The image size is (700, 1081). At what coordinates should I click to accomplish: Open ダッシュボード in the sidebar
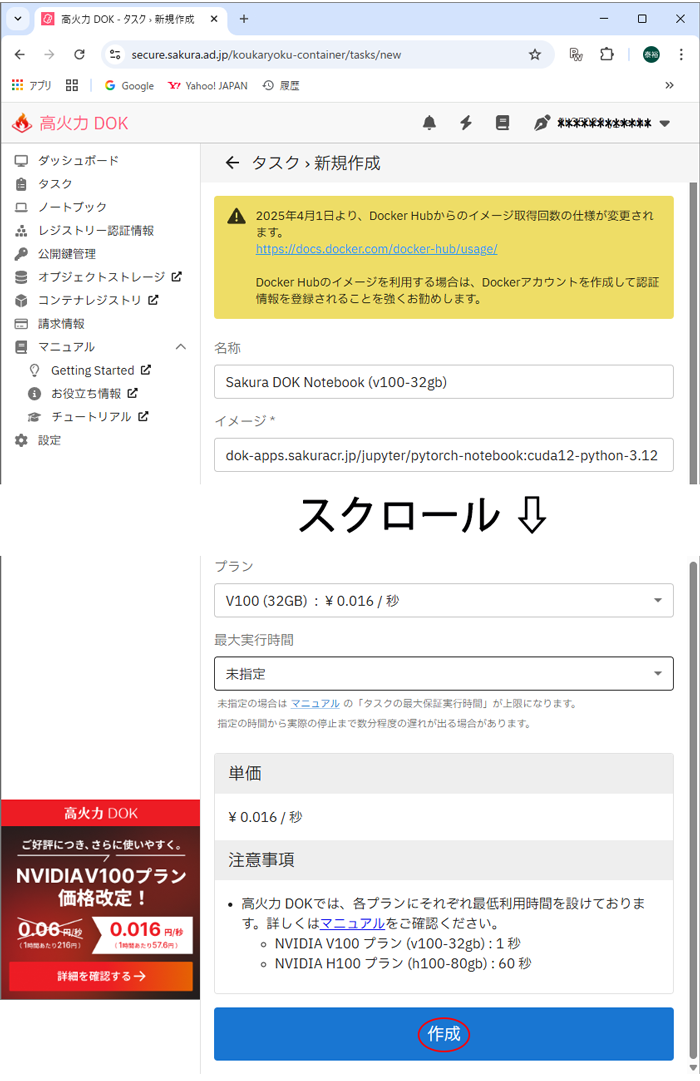(78, 161)
